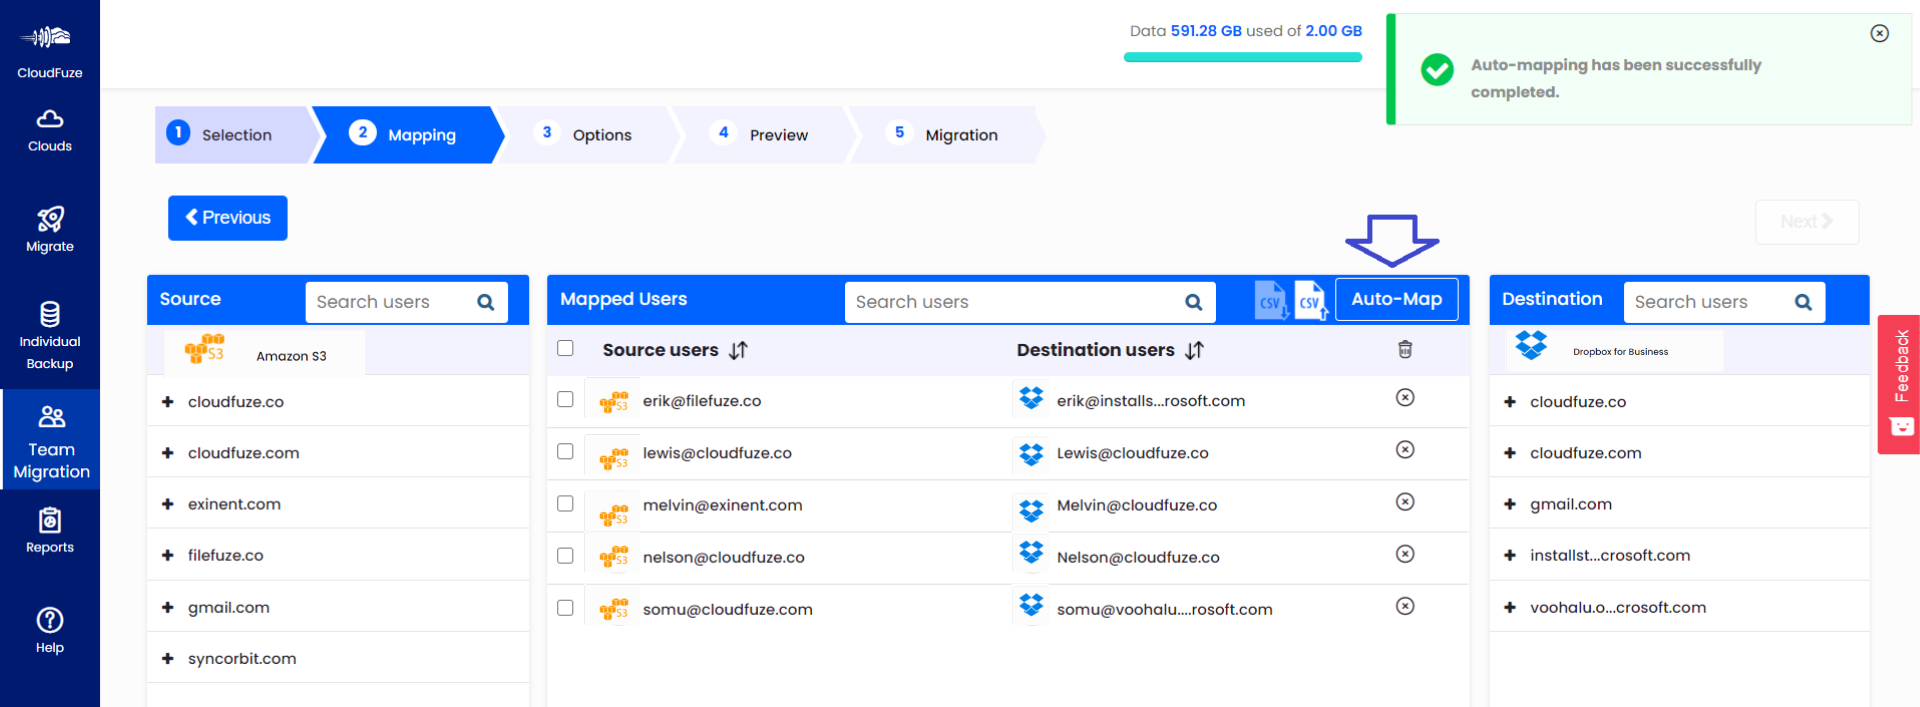Click the Amazon S3 source icon

coord(205,349)
